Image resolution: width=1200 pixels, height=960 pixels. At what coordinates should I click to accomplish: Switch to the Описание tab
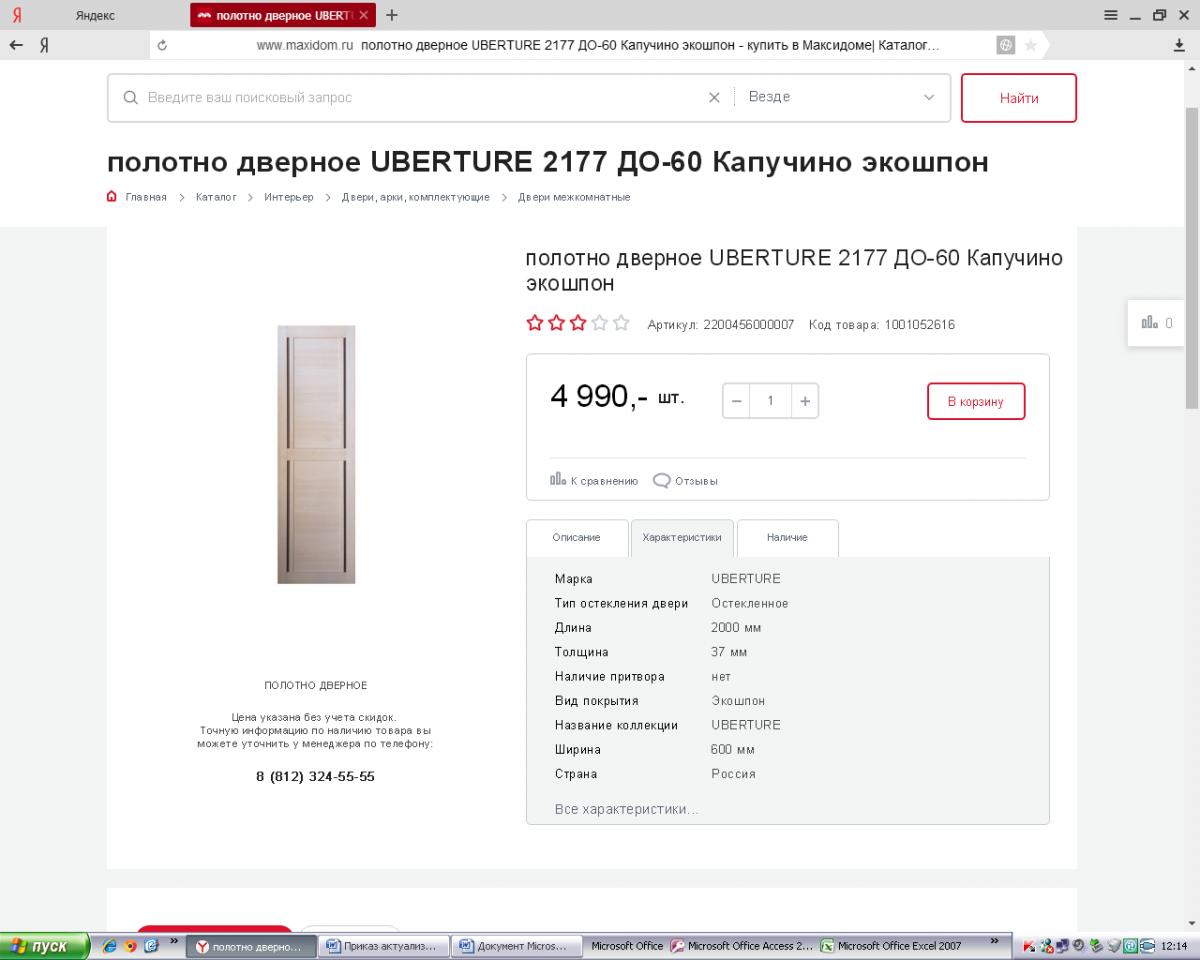(577, 538)
